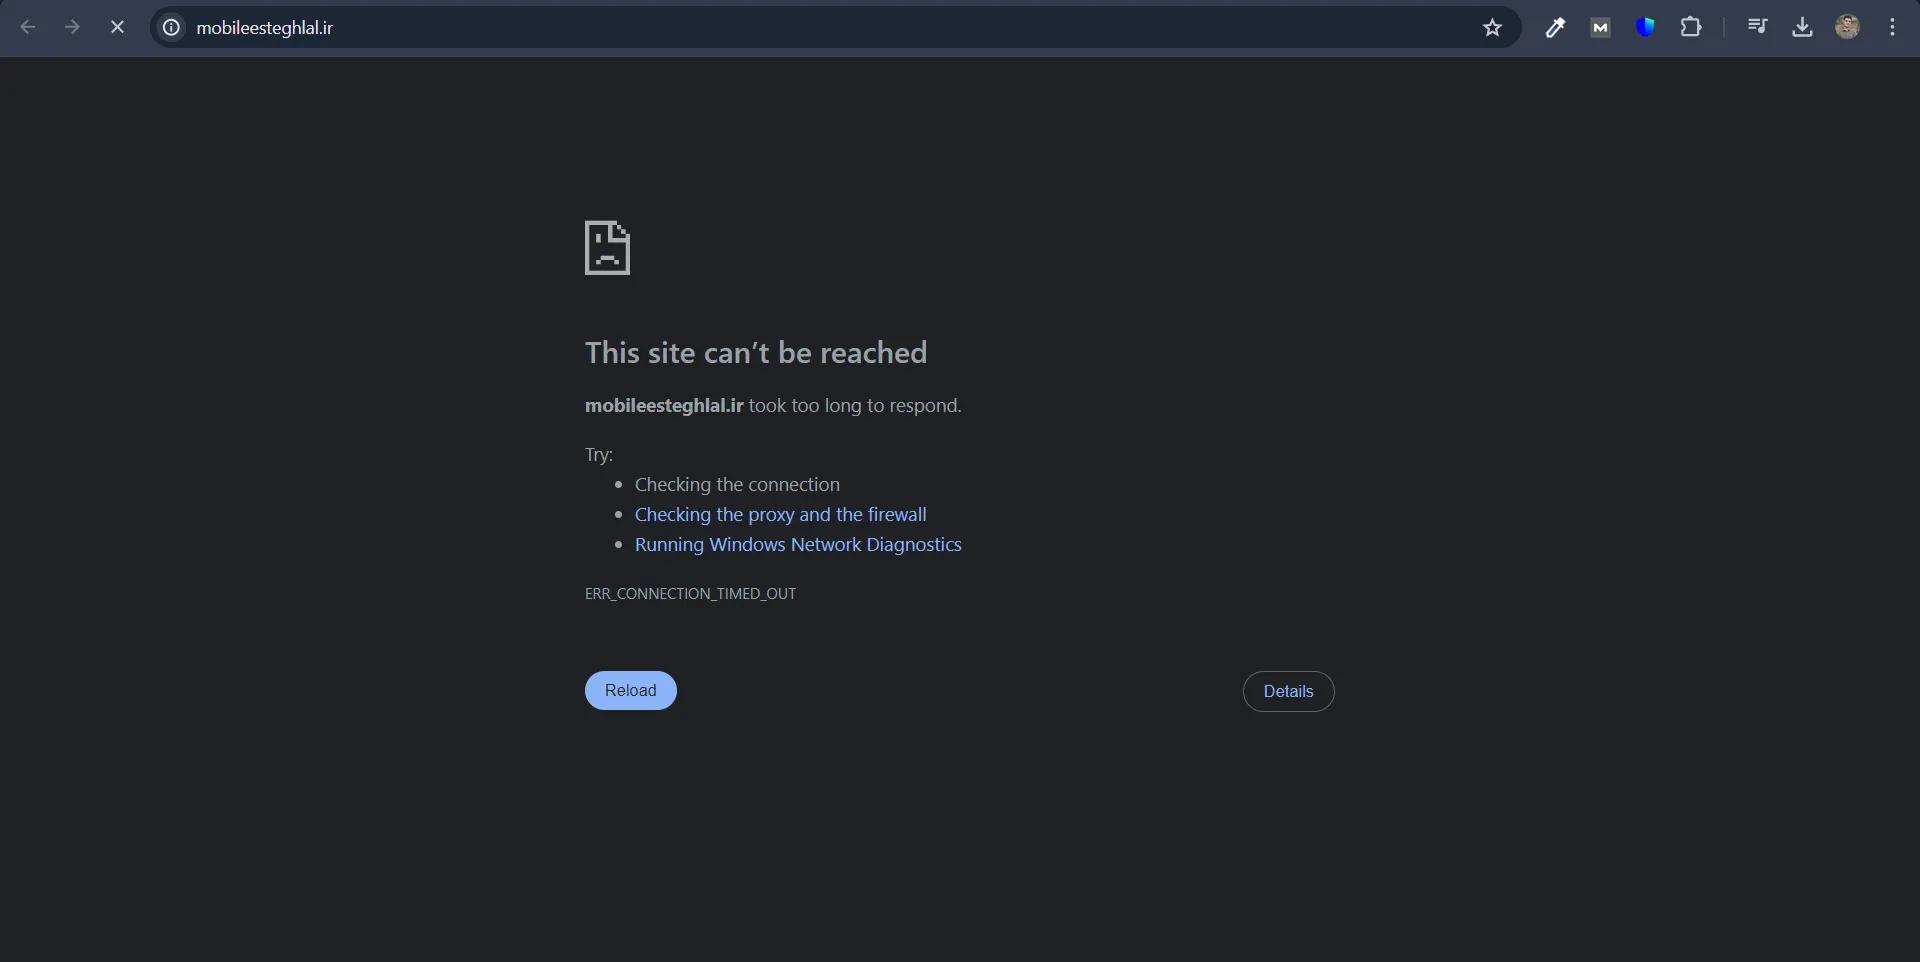Click the back navigation arrow

click(x=28, y=28)
